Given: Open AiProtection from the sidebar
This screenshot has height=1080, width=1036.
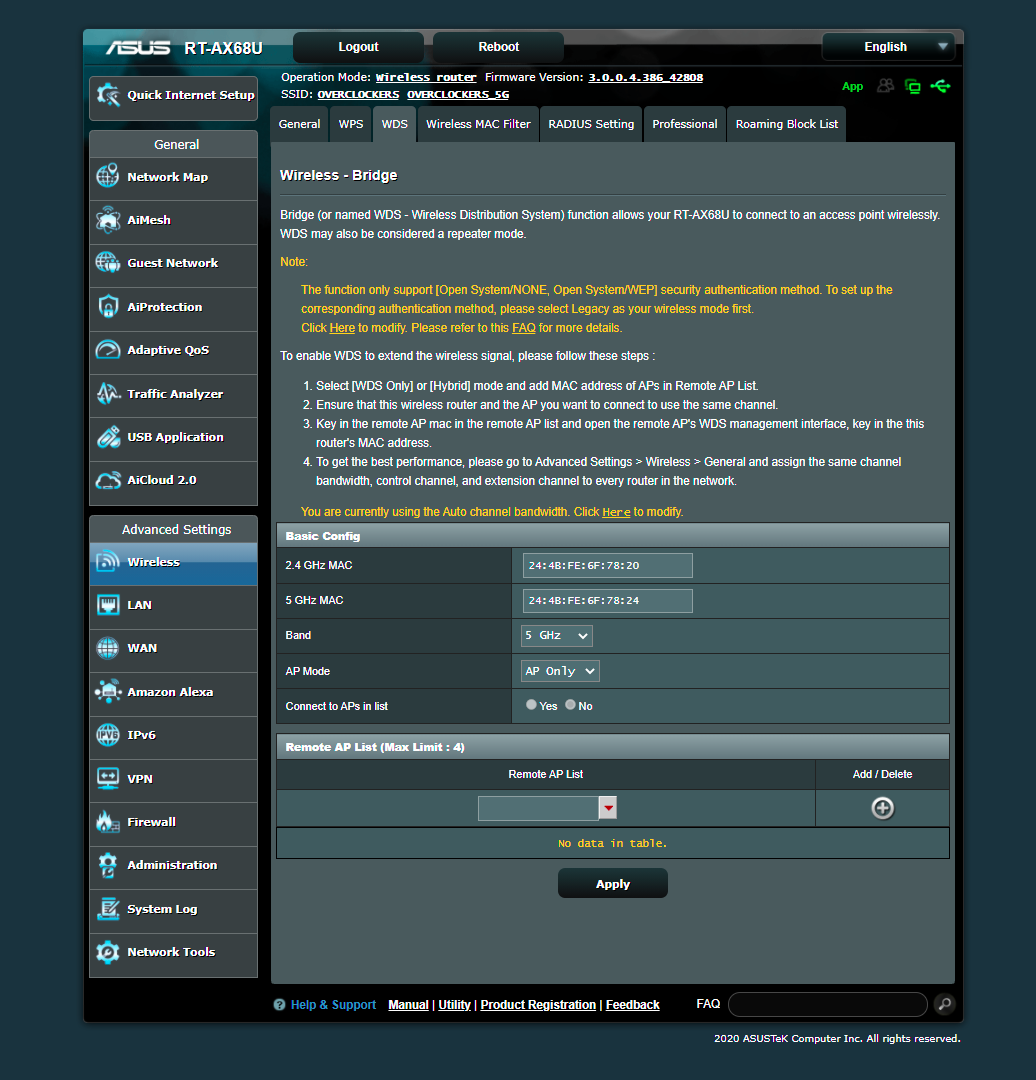Looking at the screenshot, I should tap(107, 306).
